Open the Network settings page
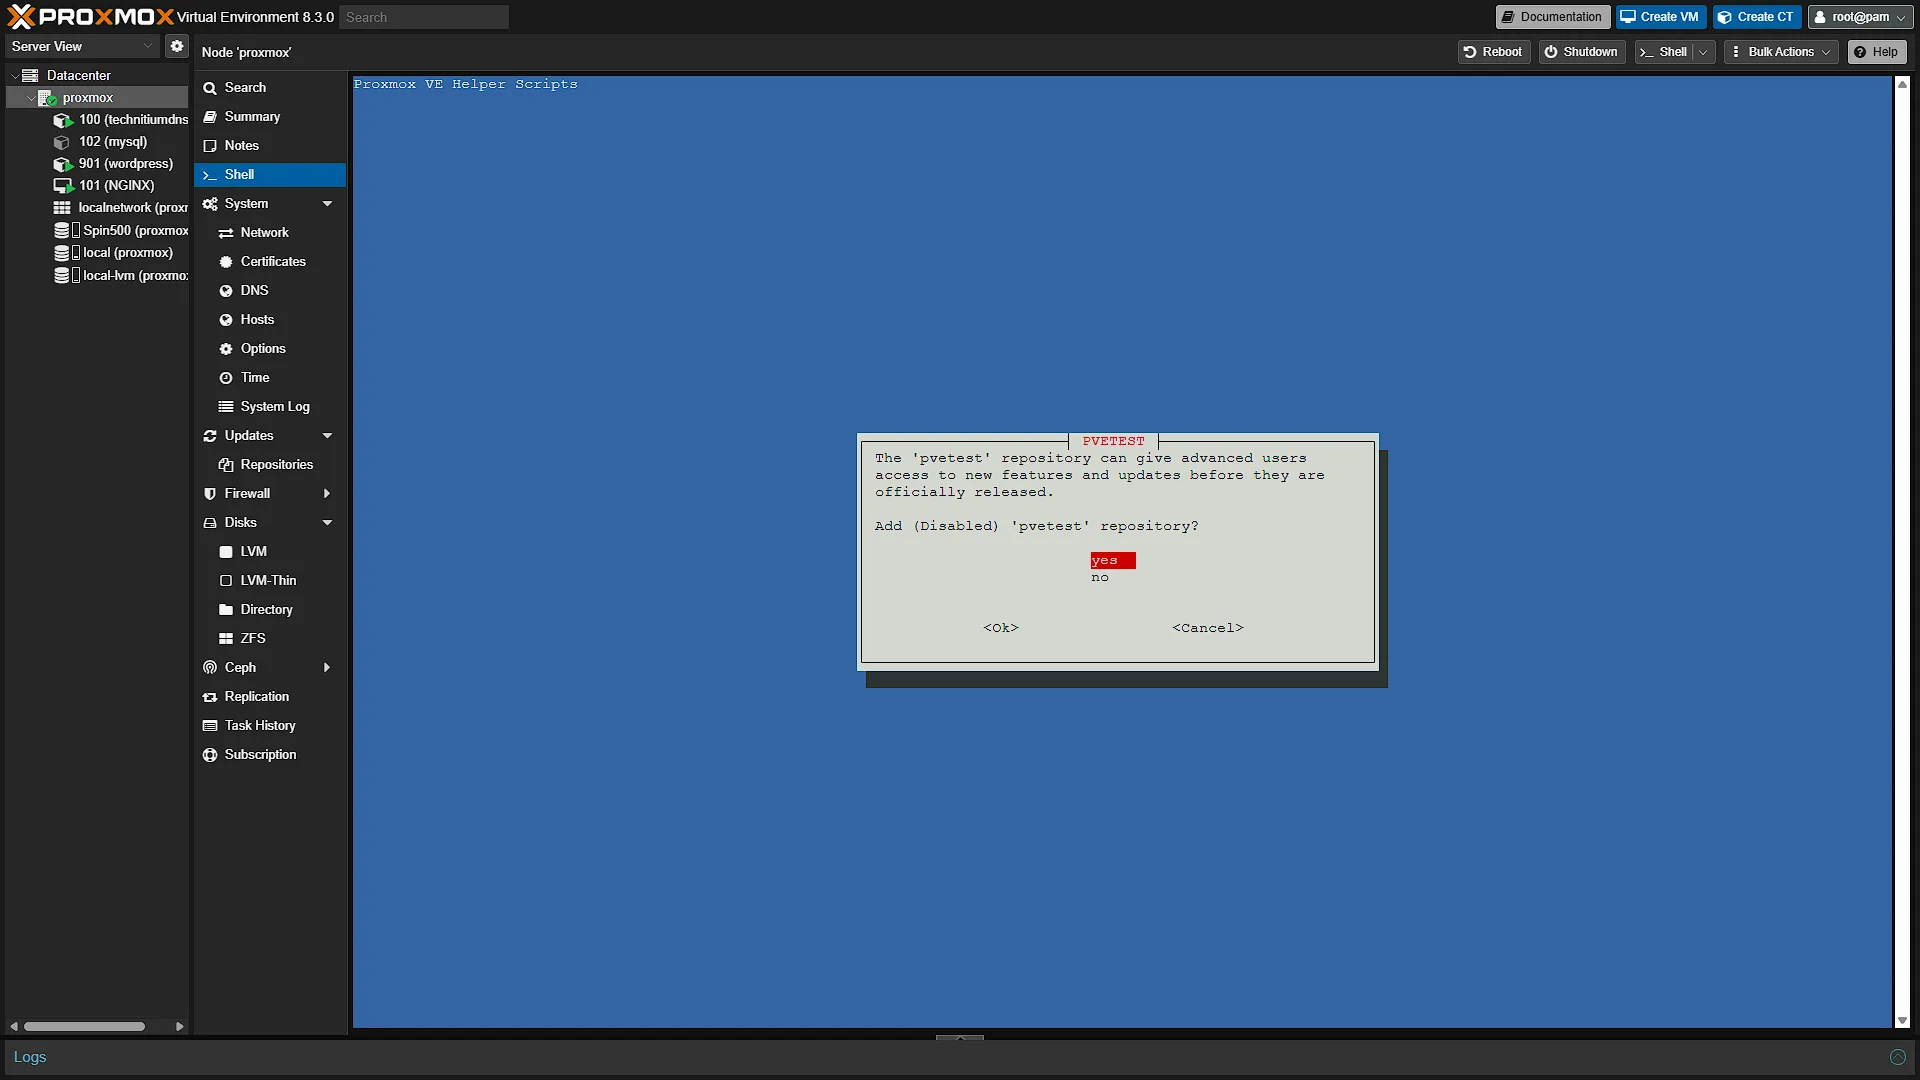 264,233
